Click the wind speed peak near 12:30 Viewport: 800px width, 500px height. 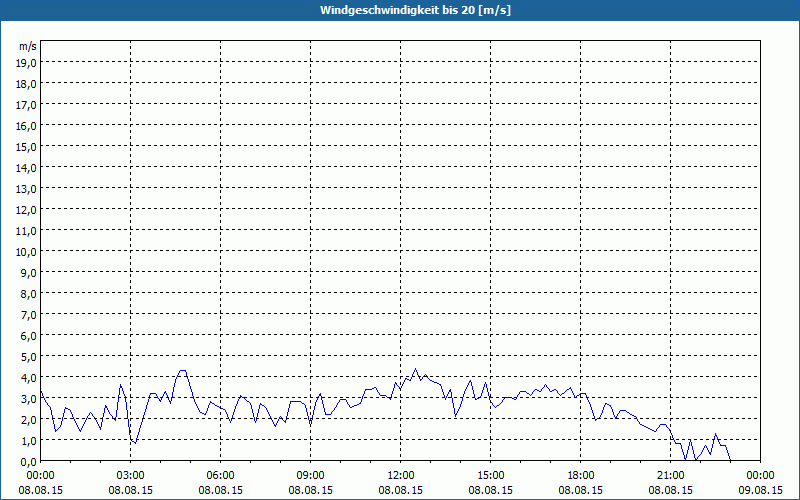pos(415,369)
